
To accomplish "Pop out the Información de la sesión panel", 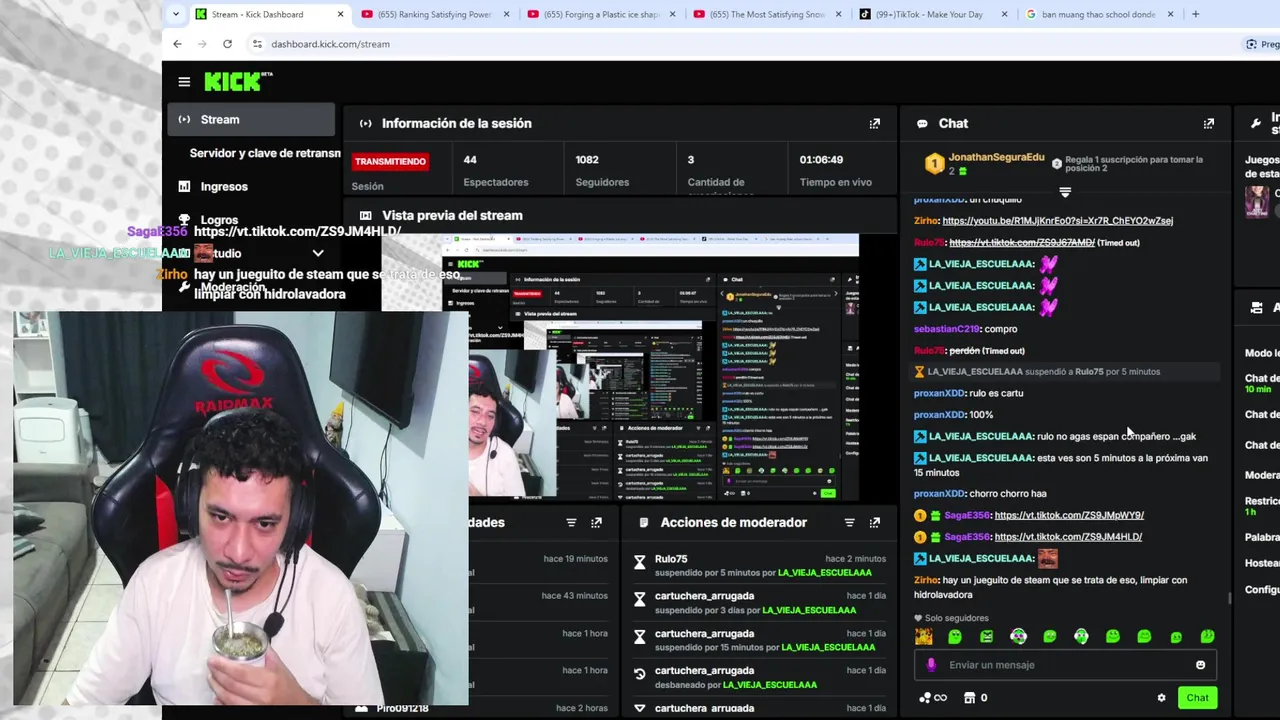I will [875, 123].
